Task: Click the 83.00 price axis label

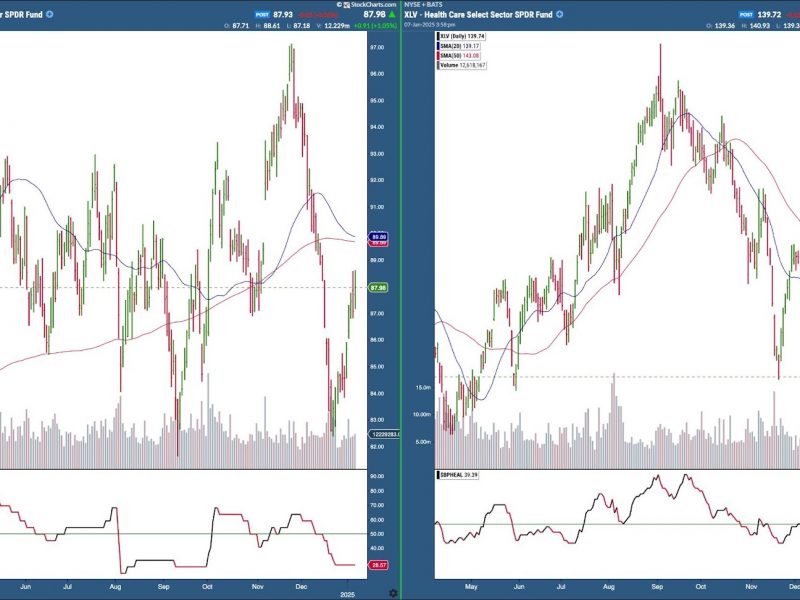Action: pos(377,420)
